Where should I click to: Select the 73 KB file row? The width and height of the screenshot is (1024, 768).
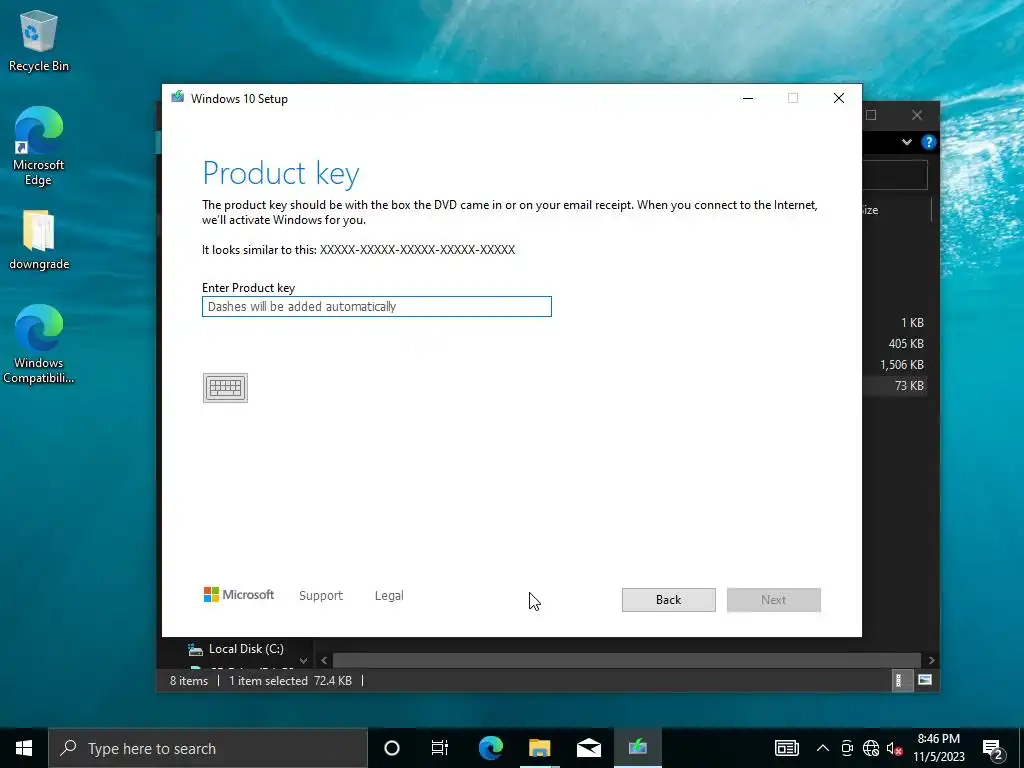click(x=895, y=386)
